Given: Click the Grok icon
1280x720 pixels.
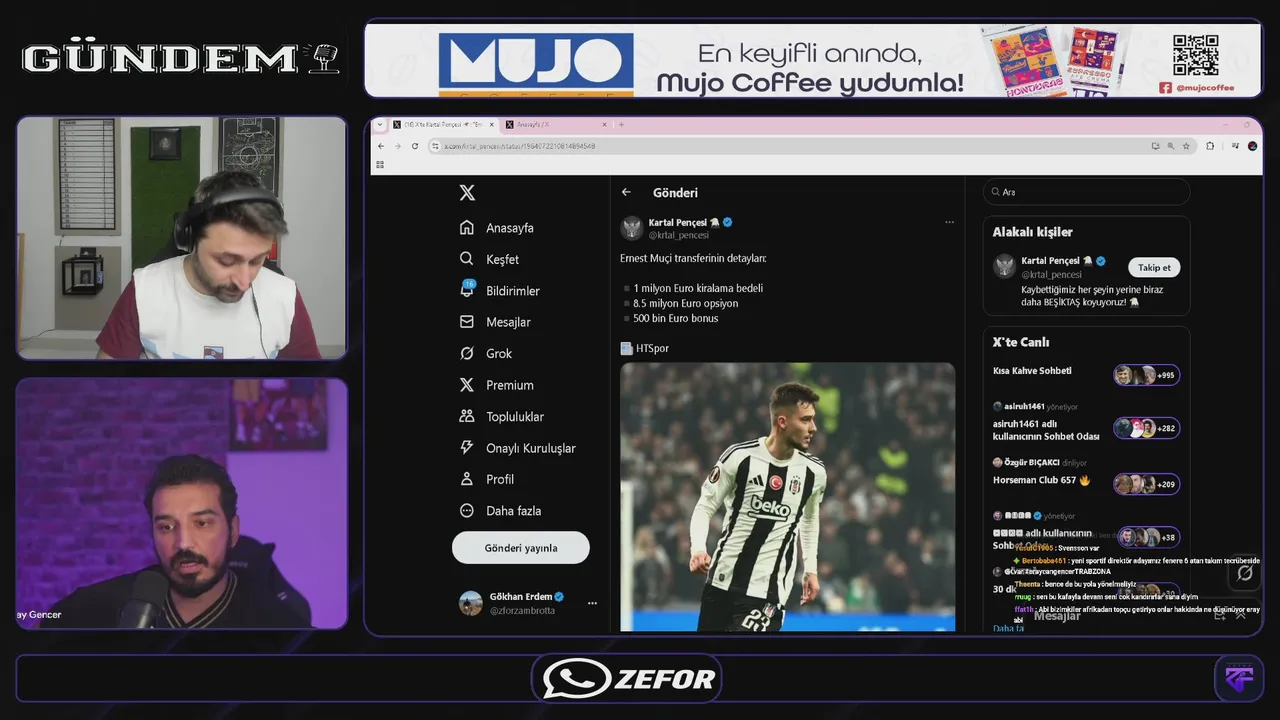Looking at the screenshot, I should [x=467, y=354].
